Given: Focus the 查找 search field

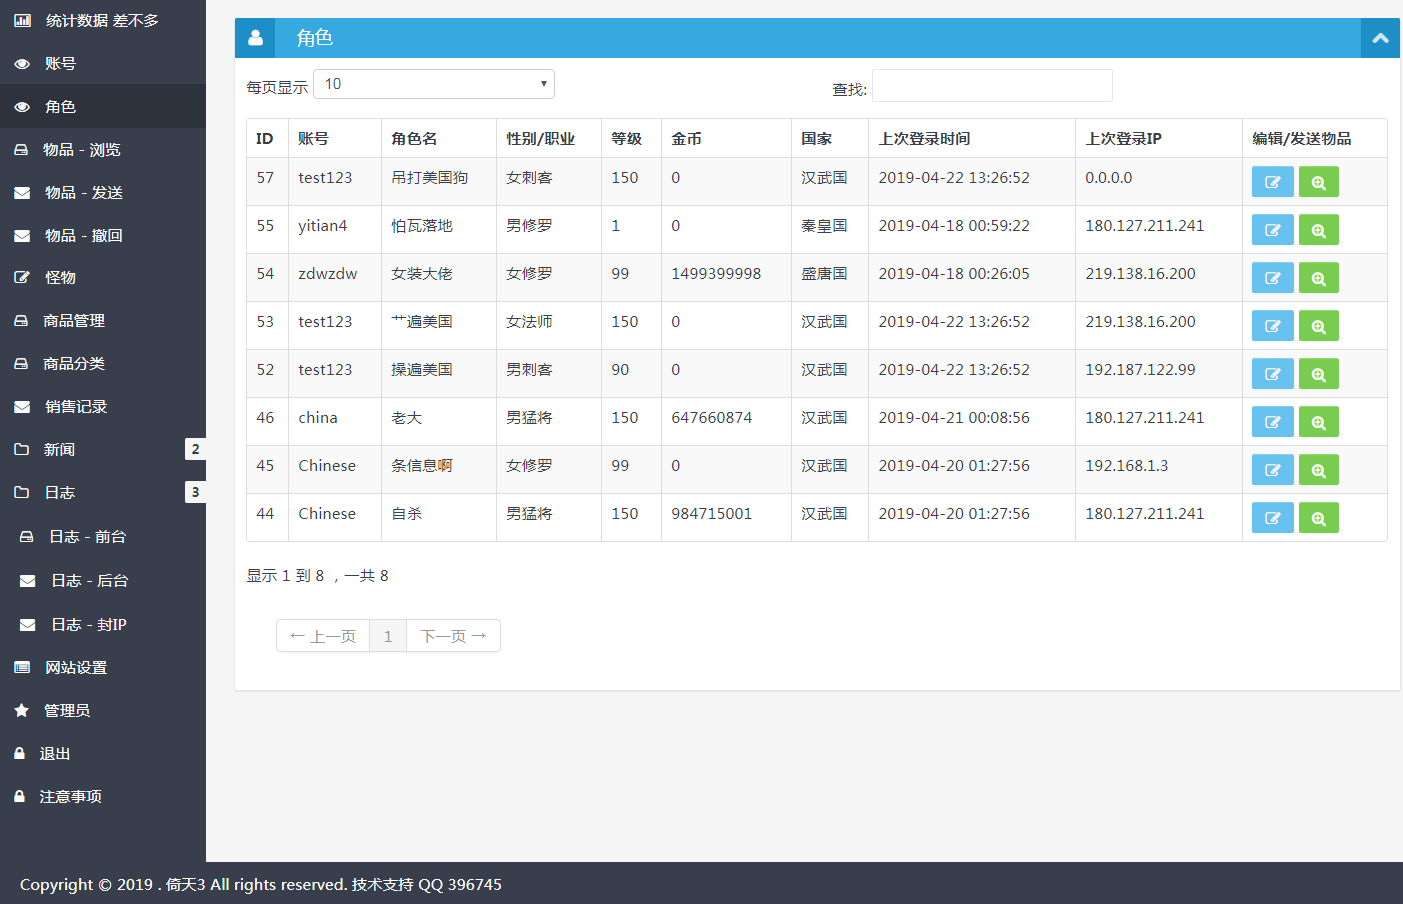Looking at the screenshot, I should (x=992, y=86).
